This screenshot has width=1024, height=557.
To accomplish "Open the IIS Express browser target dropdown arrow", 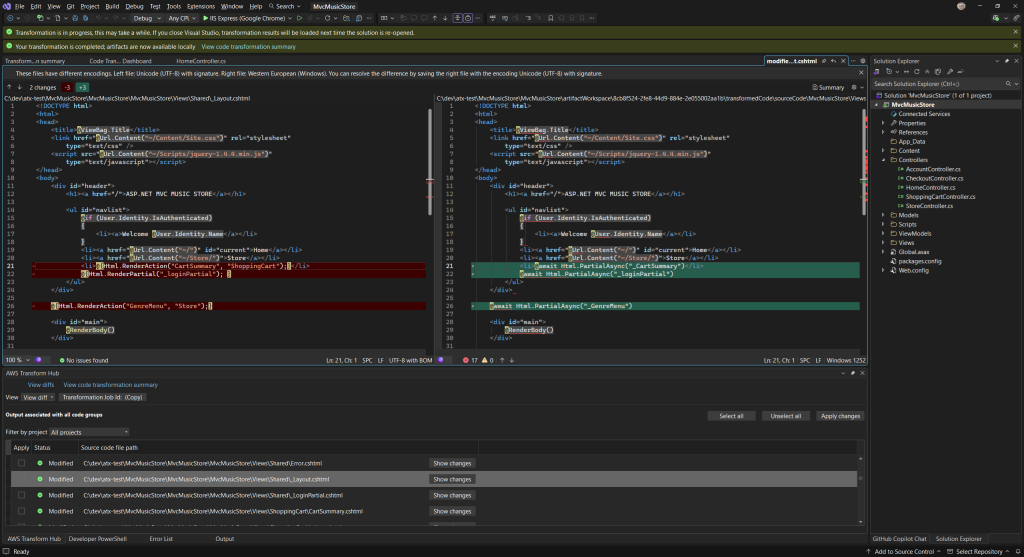I will (x=290, y=18).
